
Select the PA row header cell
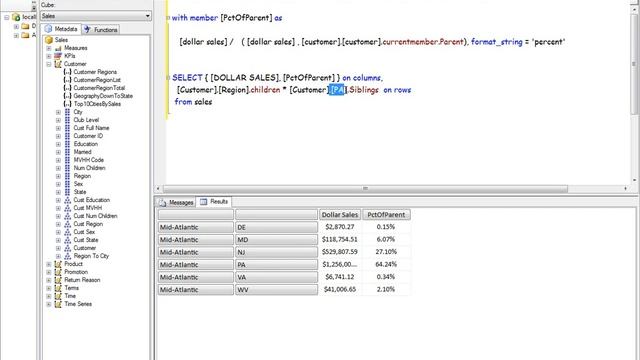click(x=276, y=265)
